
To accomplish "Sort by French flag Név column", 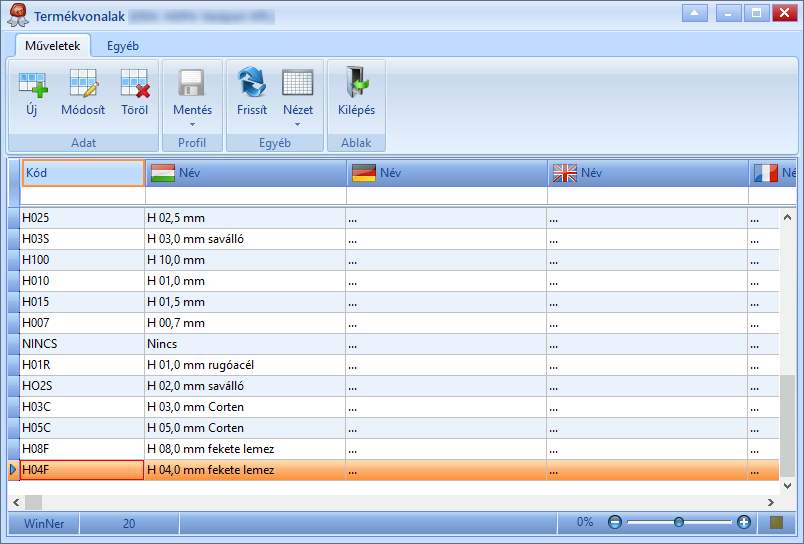I will [x=773, y=173].
